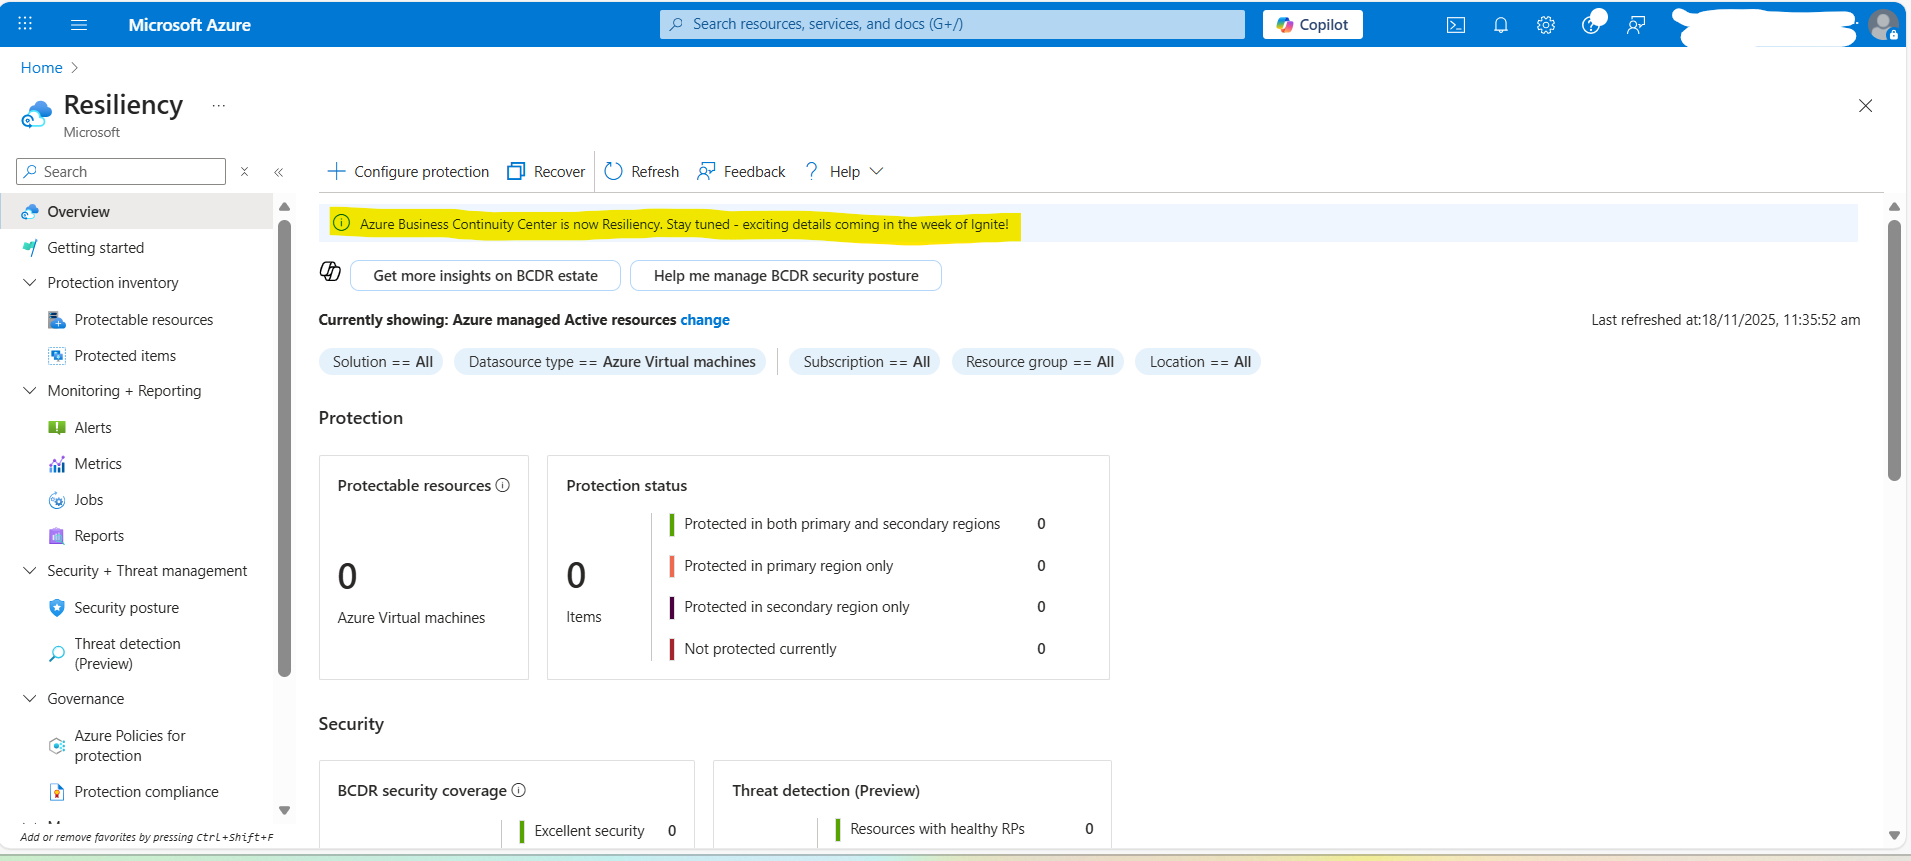Click the main page vertical scrollbar thumb
Viewport: 1911px width, 861px height.
pos(1894,350)
